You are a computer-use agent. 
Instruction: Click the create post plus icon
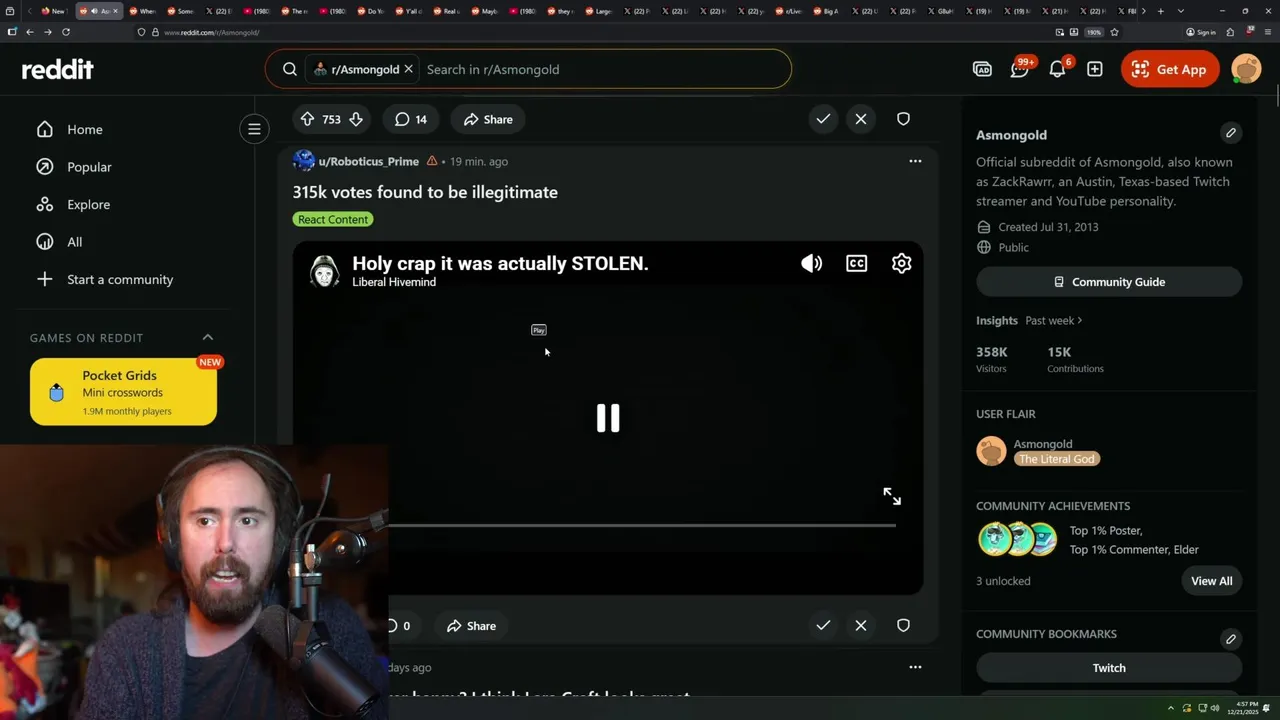(x=1095, y=69)
